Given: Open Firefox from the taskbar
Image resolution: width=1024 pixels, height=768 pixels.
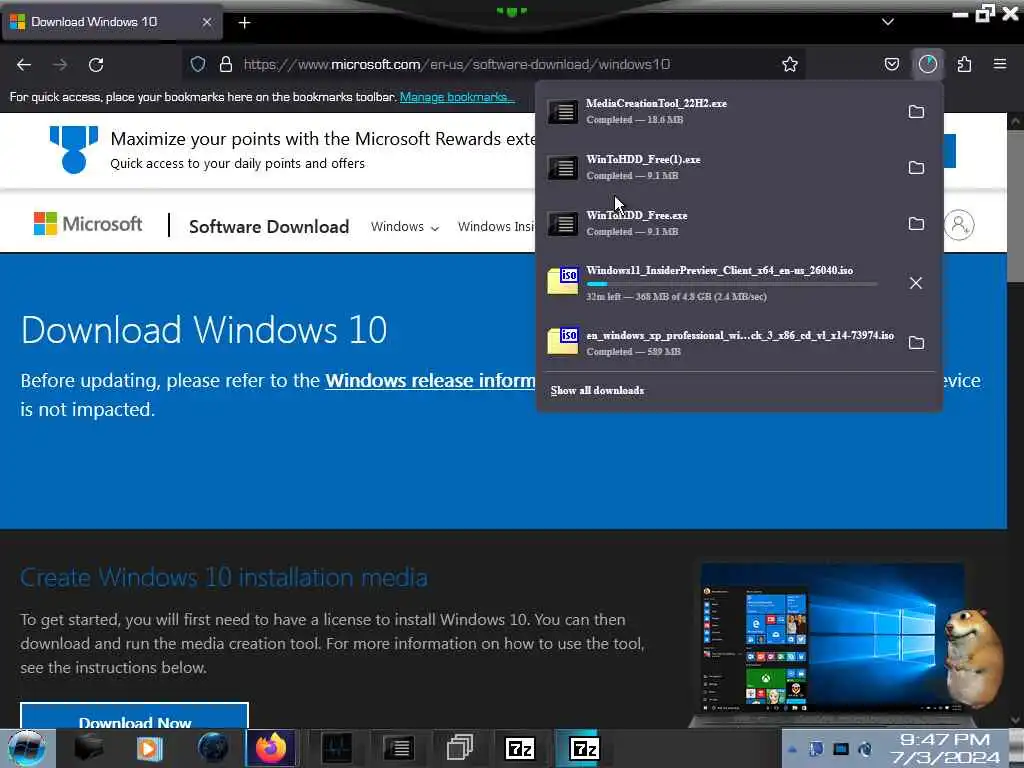Looking at the screenshot, I should pos(271,748).
